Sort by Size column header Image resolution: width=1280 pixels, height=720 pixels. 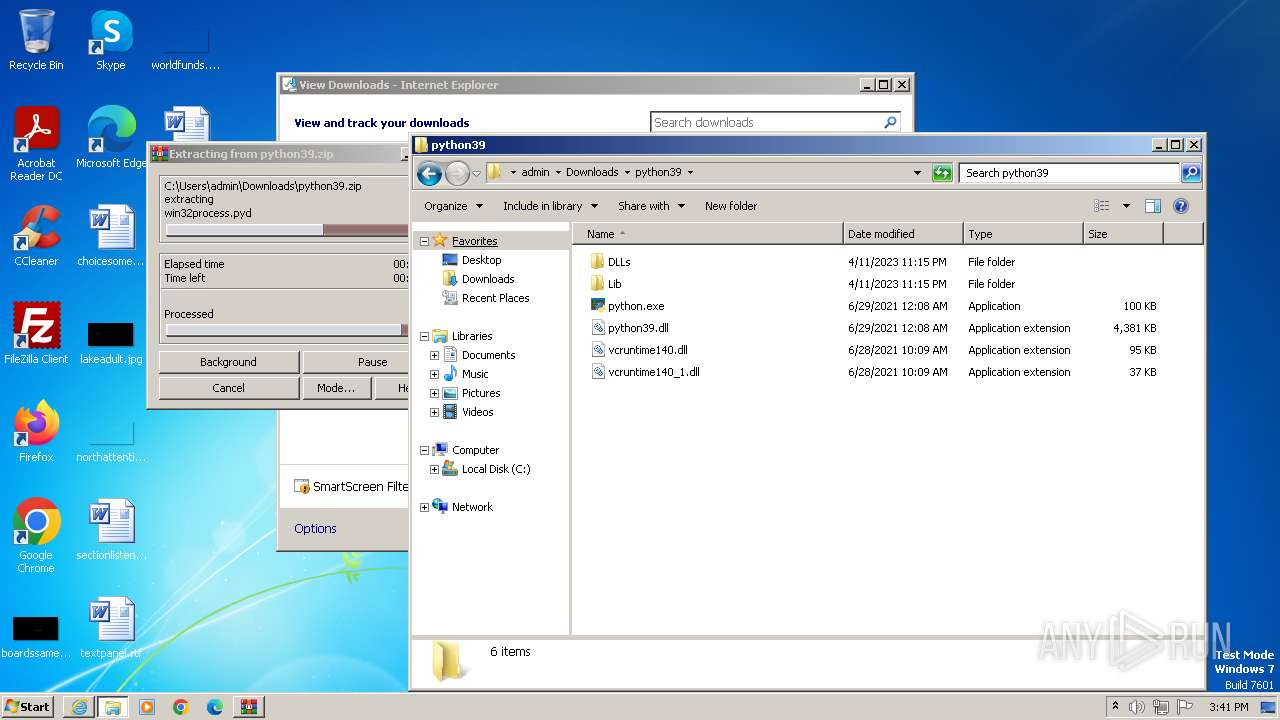coord(1123,234)
